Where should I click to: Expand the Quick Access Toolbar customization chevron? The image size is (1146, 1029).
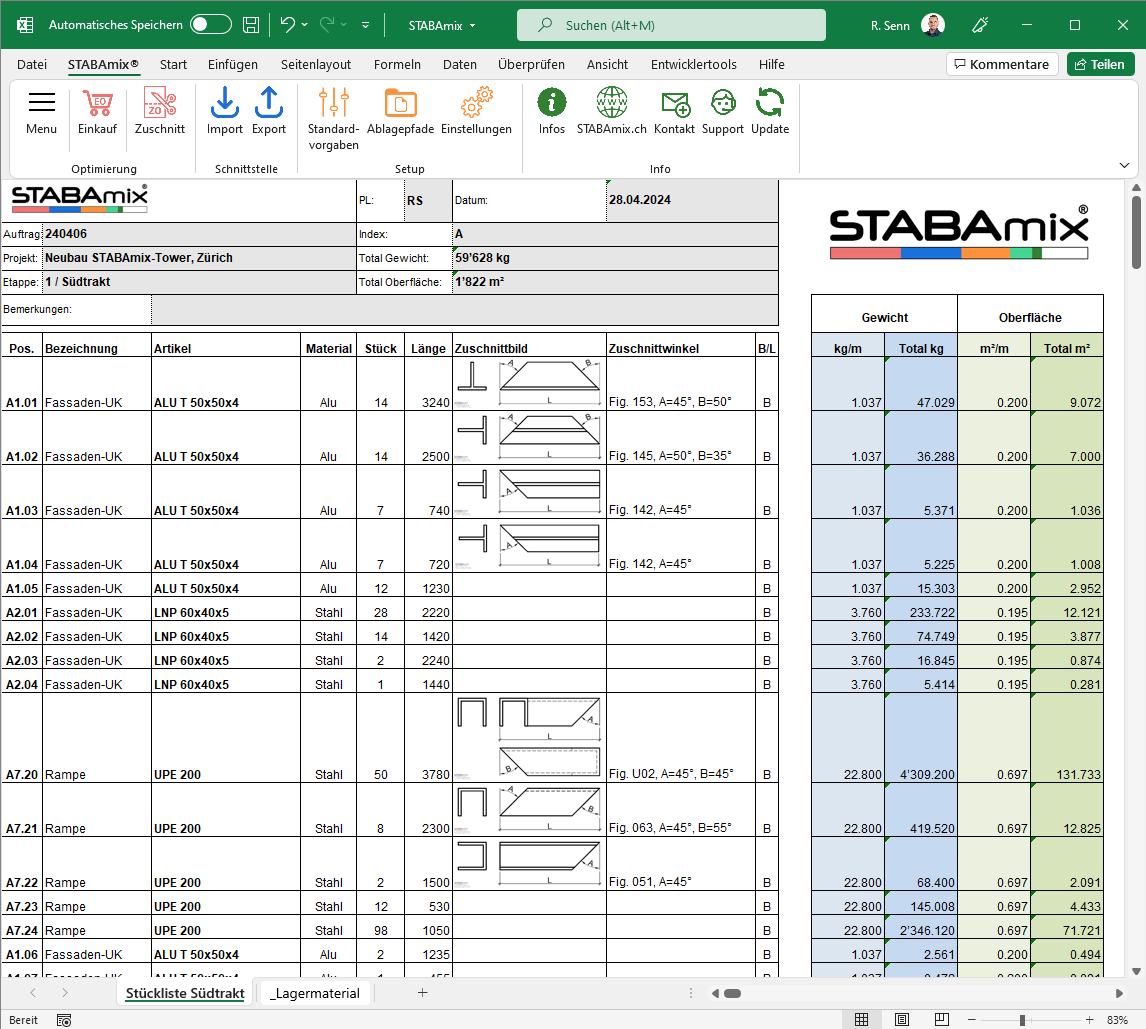[365, 24]
